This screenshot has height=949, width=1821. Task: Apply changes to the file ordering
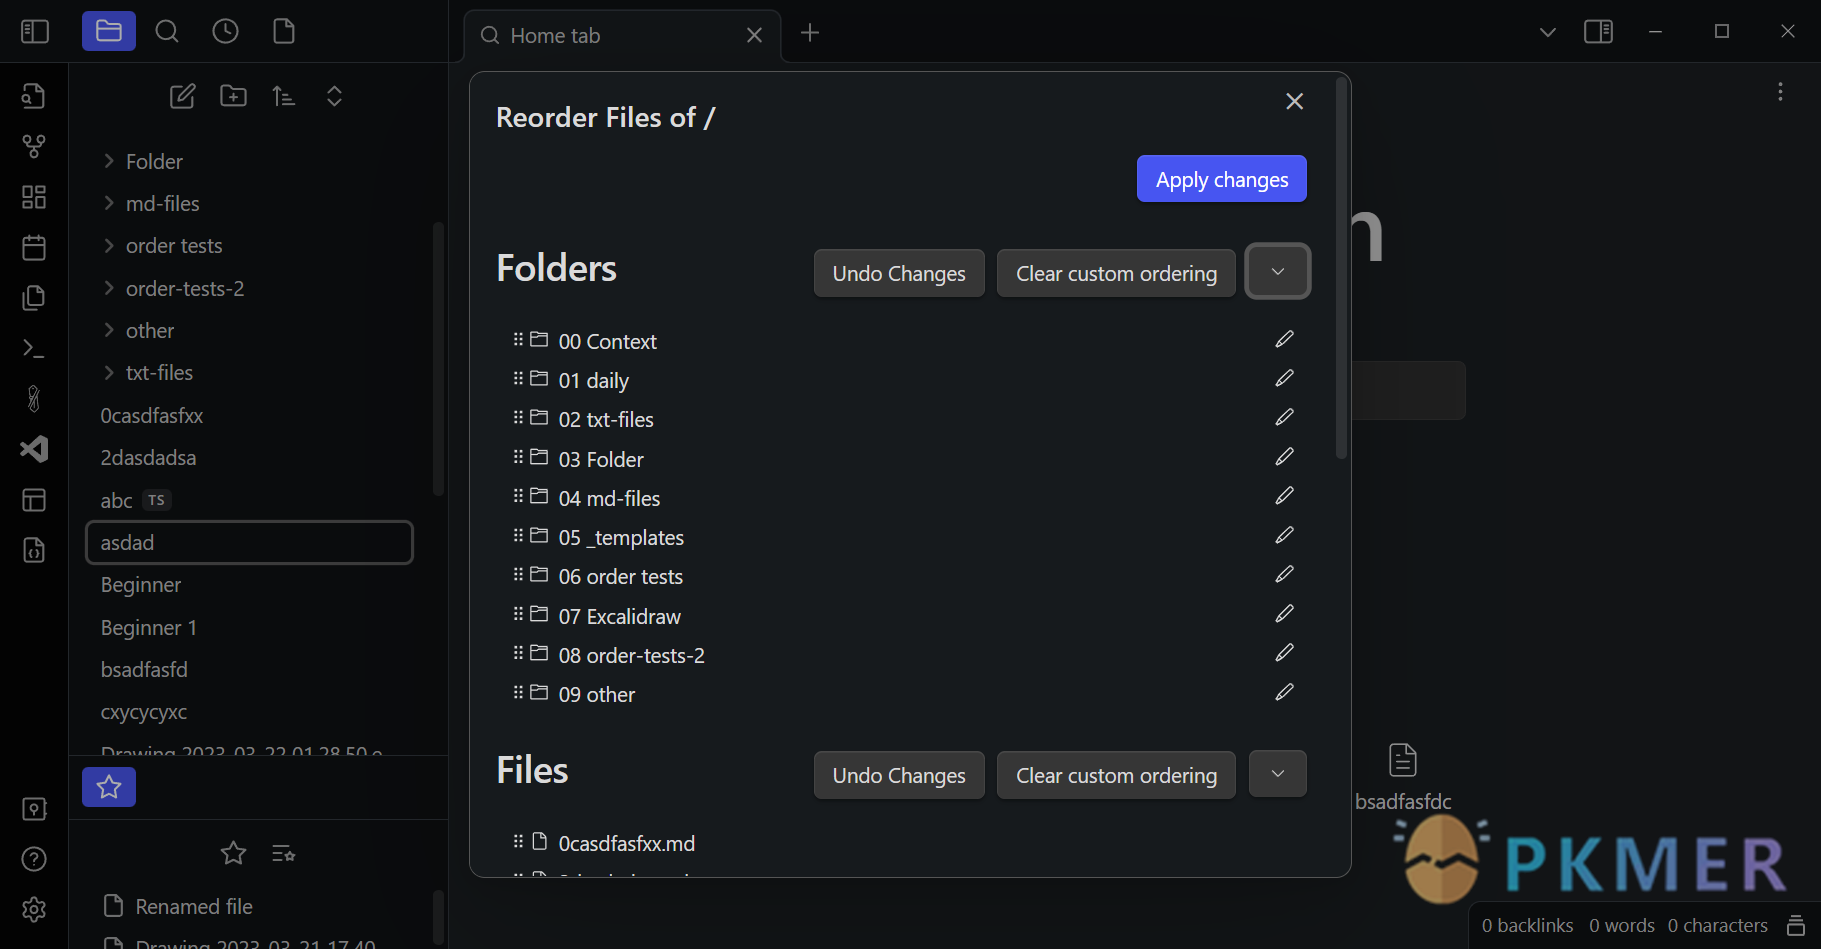click(x=1221, y=178)
